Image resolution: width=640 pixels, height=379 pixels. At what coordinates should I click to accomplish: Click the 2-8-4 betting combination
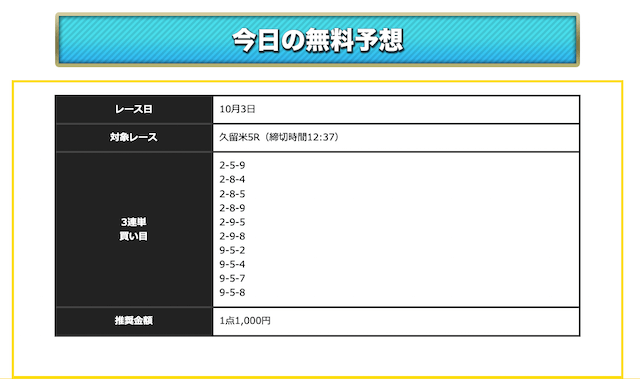pyautogui.click(x=232, y=180)
